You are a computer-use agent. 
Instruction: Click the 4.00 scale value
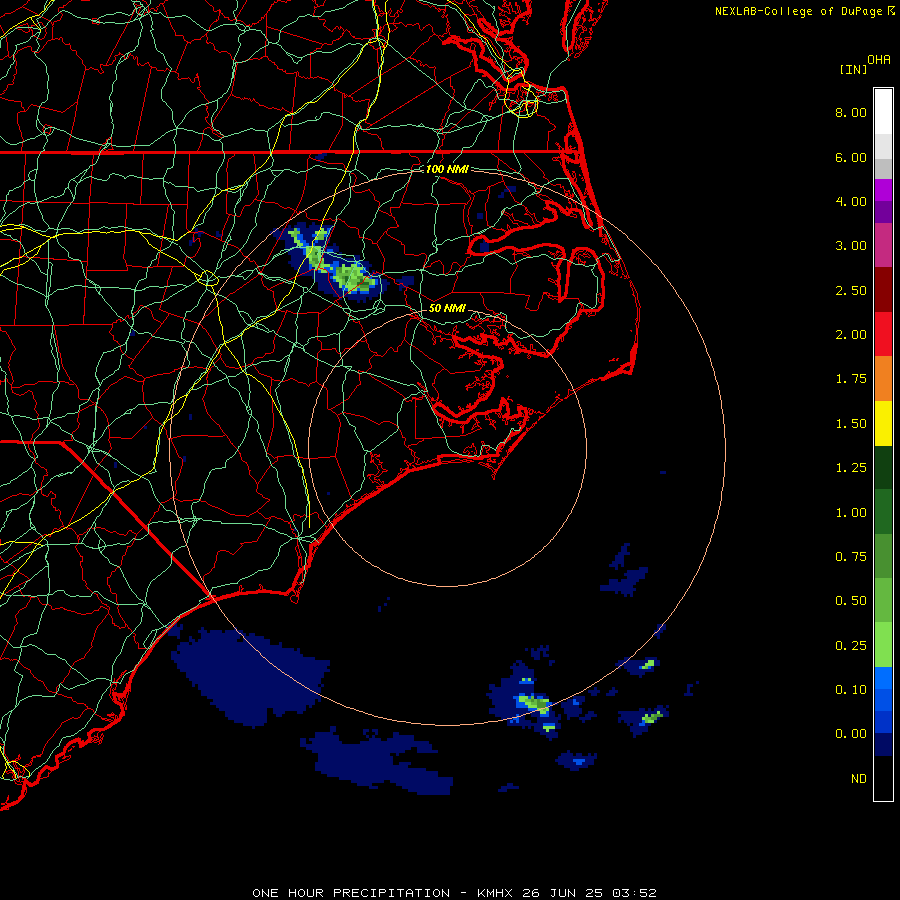point(851,201)
